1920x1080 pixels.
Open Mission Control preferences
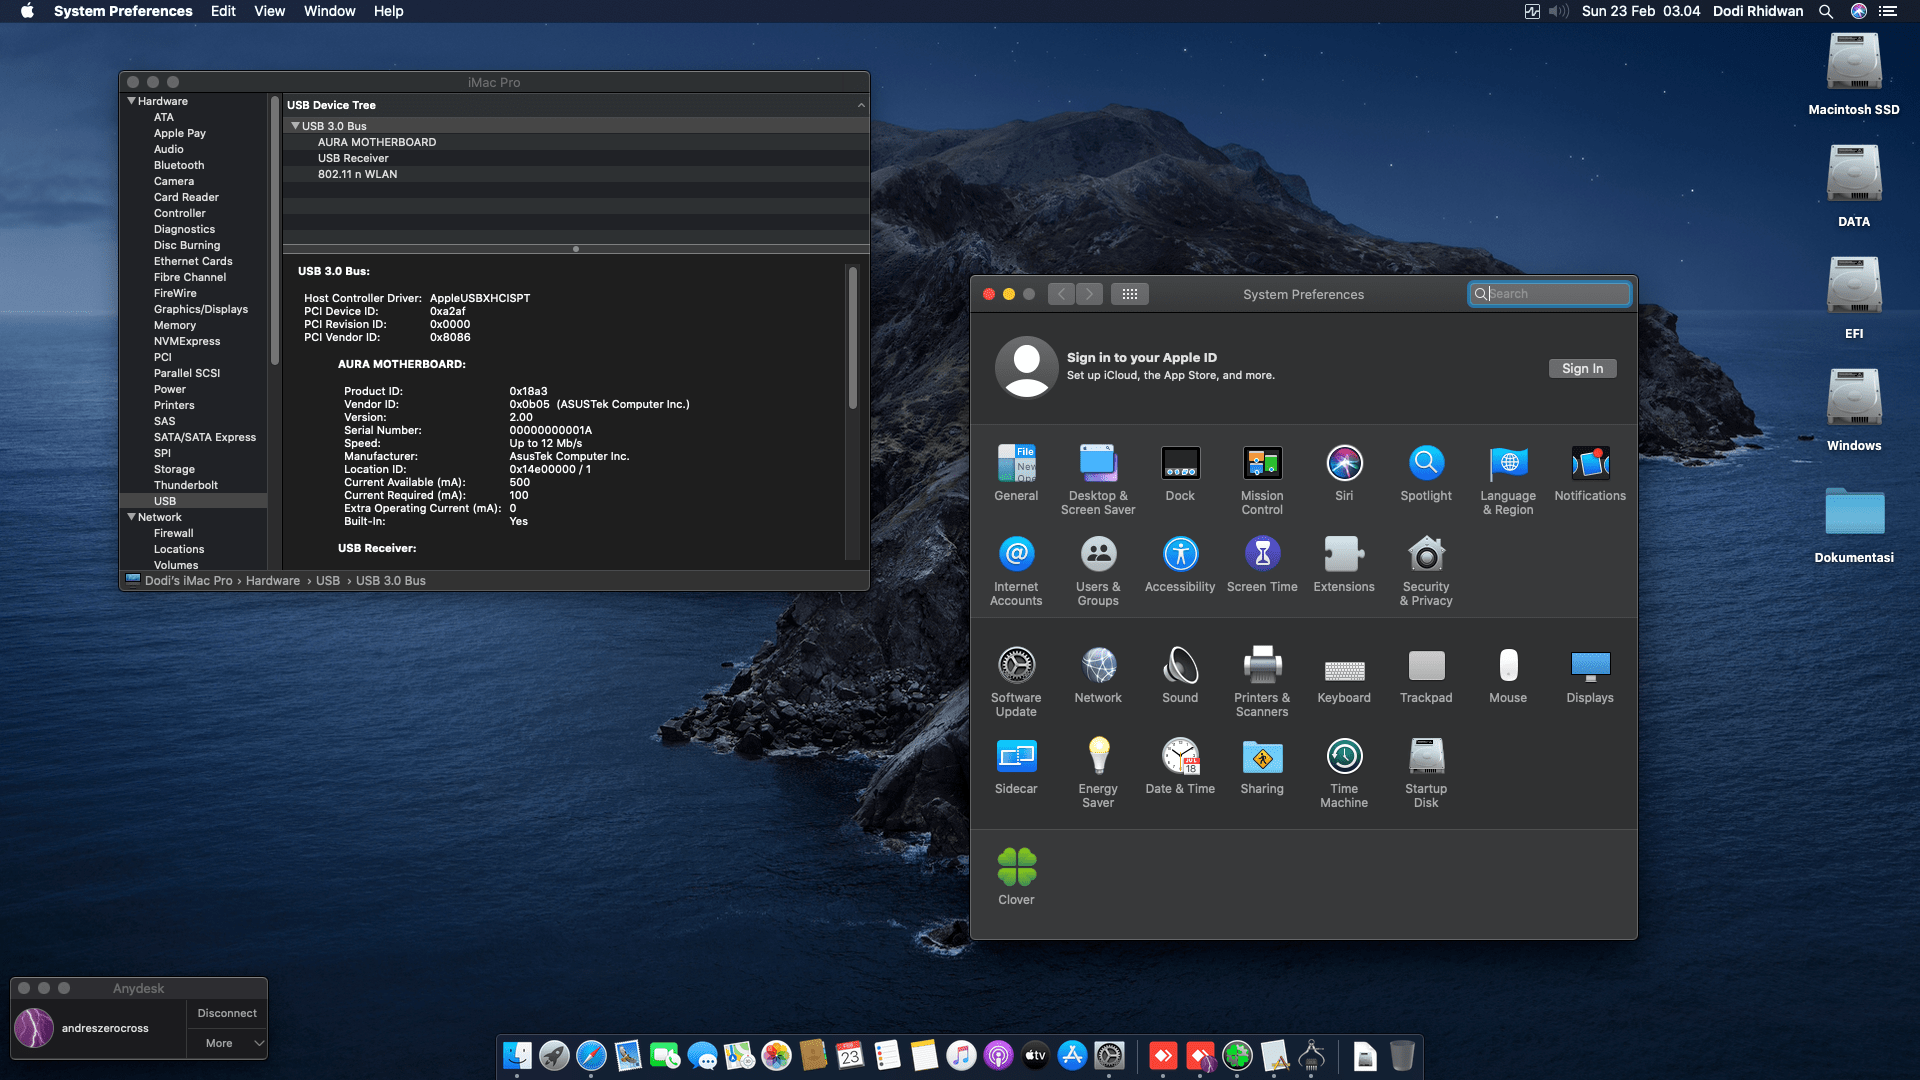click(1262, 480)
